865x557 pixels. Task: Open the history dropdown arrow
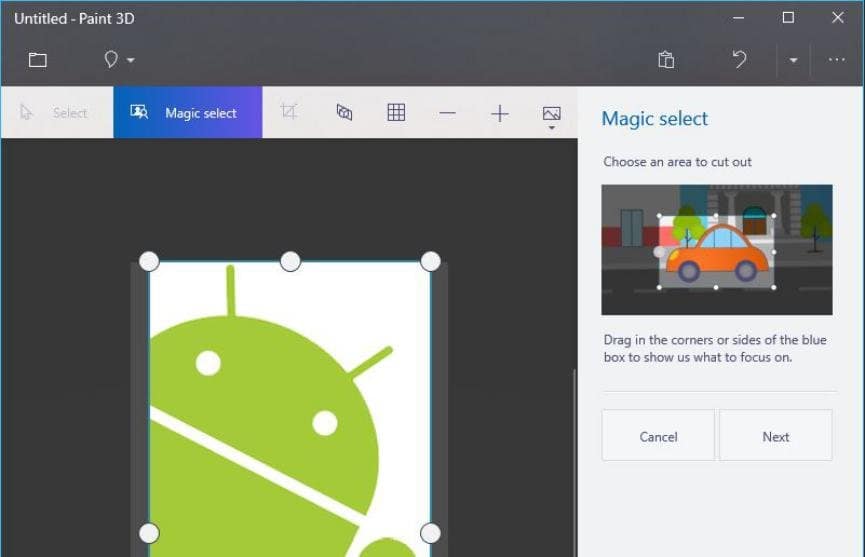coord(793,60)
